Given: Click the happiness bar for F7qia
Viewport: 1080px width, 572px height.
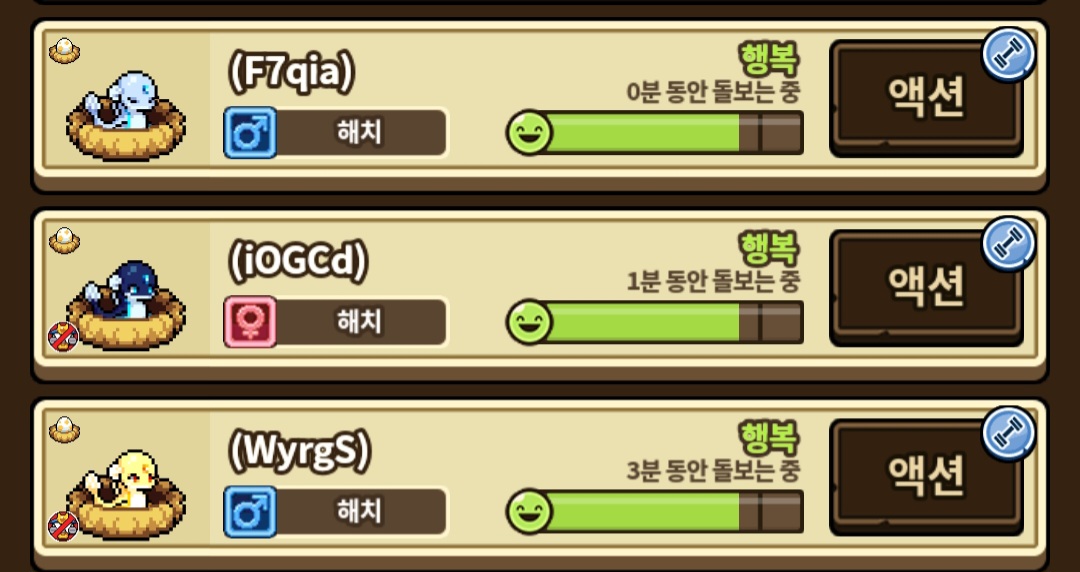Looking at the screenshot, I should click(655, 132).
